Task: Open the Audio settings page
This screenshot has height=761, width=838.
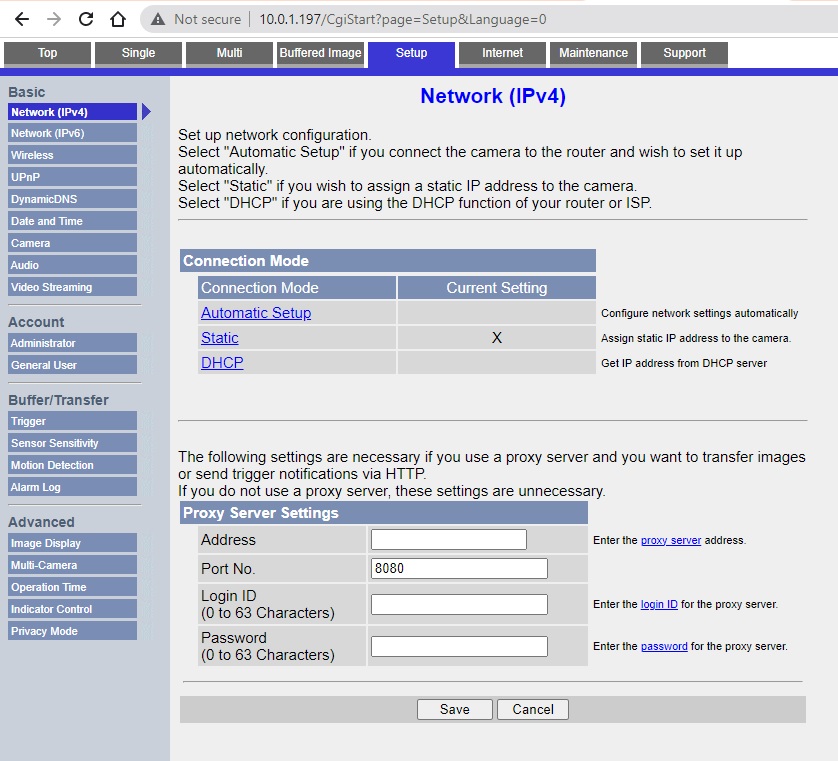Action: (x=73, y=265)
